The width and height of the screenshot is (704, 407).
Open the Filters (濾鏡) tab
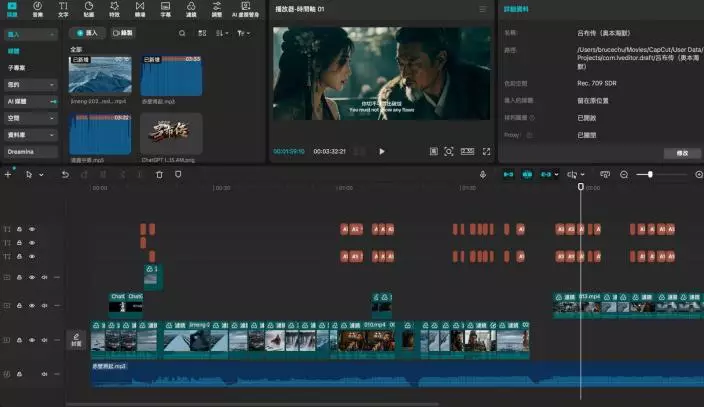[191, 9]
